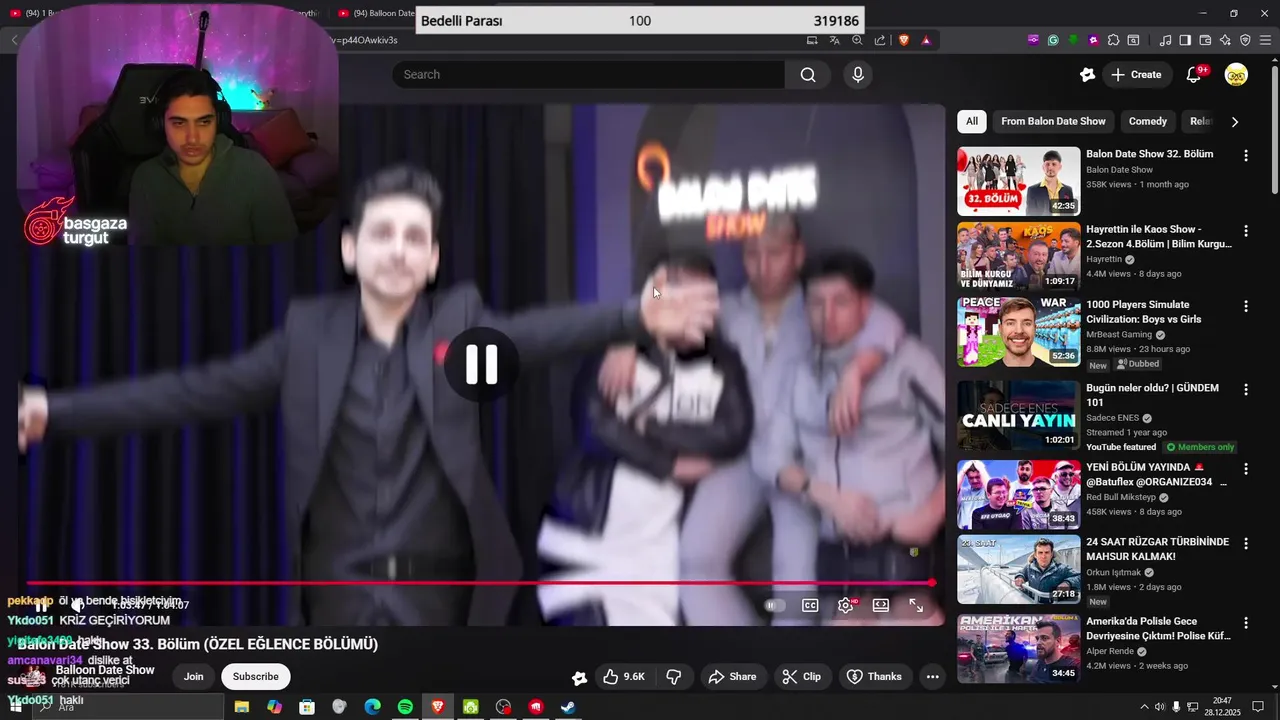Click the Subscribe button

[x=256, y=677]
